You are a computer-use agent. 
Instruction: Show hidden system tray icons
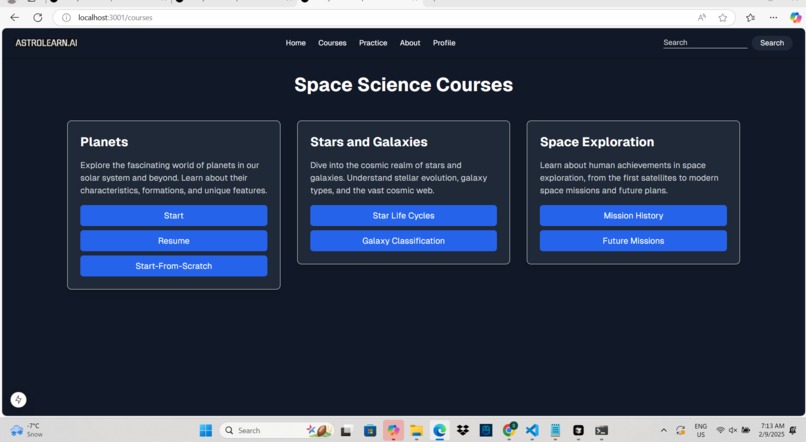pos(664,430)
